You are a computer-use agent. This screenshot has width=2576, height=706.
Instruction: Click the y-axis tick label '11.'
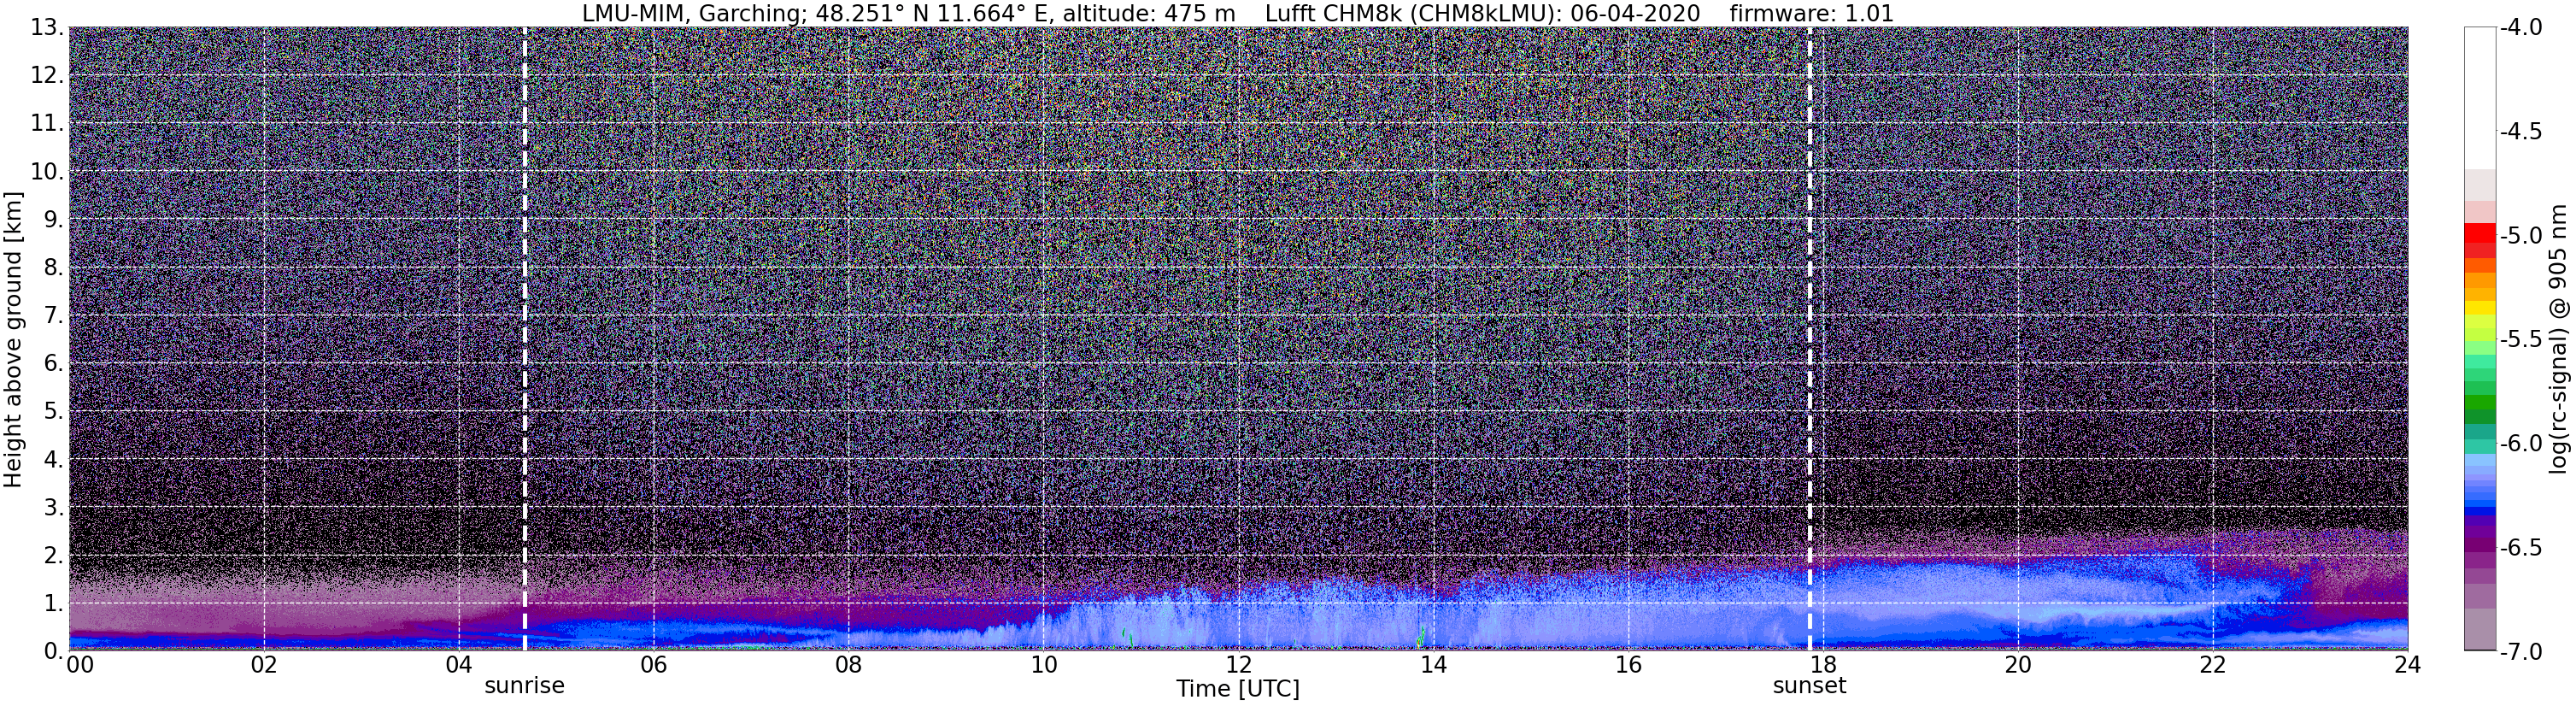(47, 124)
